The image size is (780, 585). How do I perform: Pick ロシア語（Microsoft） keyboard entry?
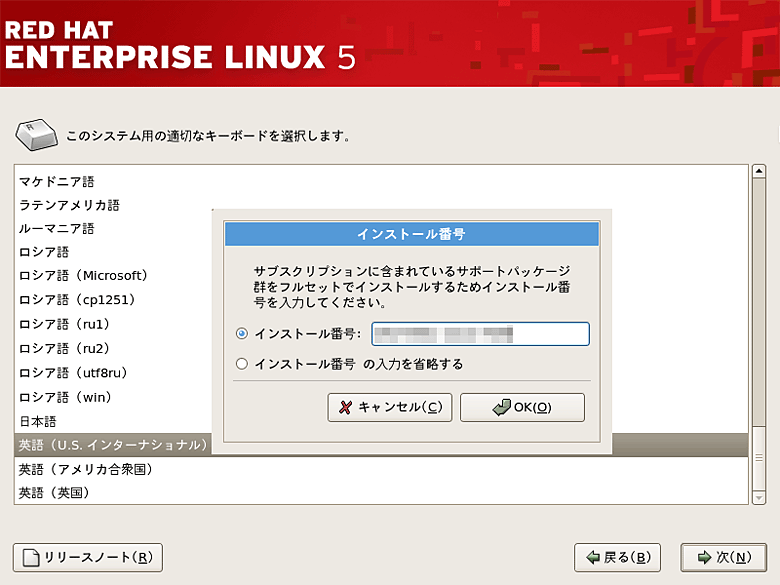pos(84,276)
